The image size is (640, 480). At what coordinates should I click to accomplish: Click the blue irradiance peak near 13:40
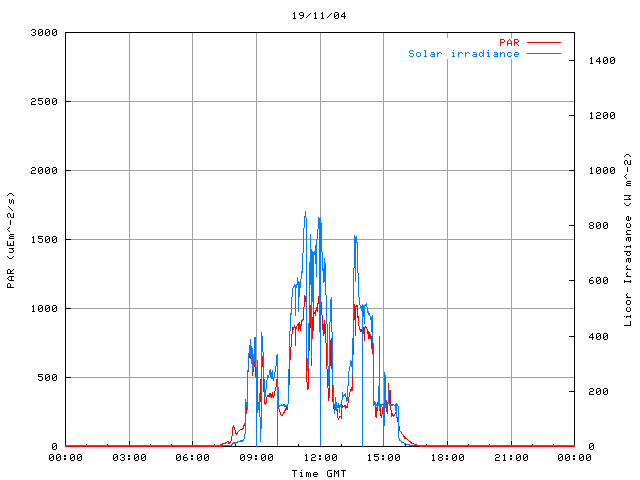click(x=356, y=237)
